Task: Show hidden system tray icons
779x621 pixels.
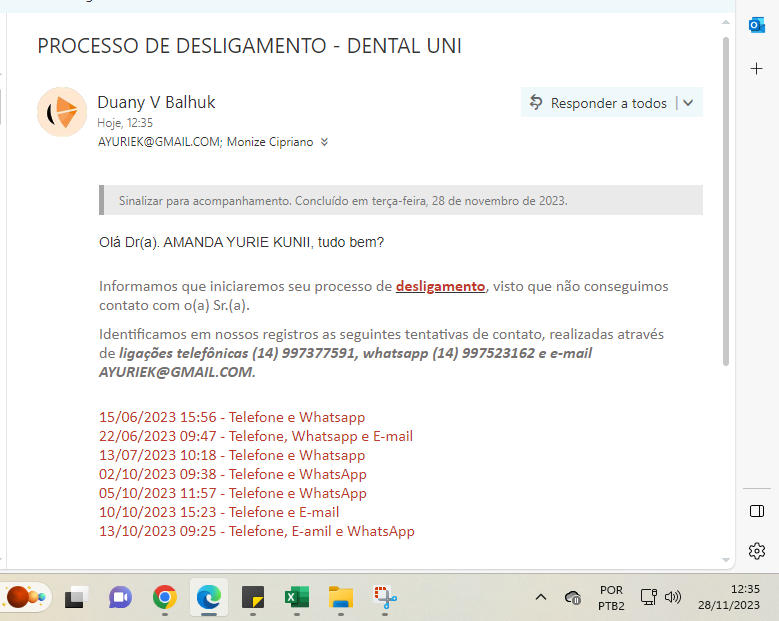Action: pos(541,597)
